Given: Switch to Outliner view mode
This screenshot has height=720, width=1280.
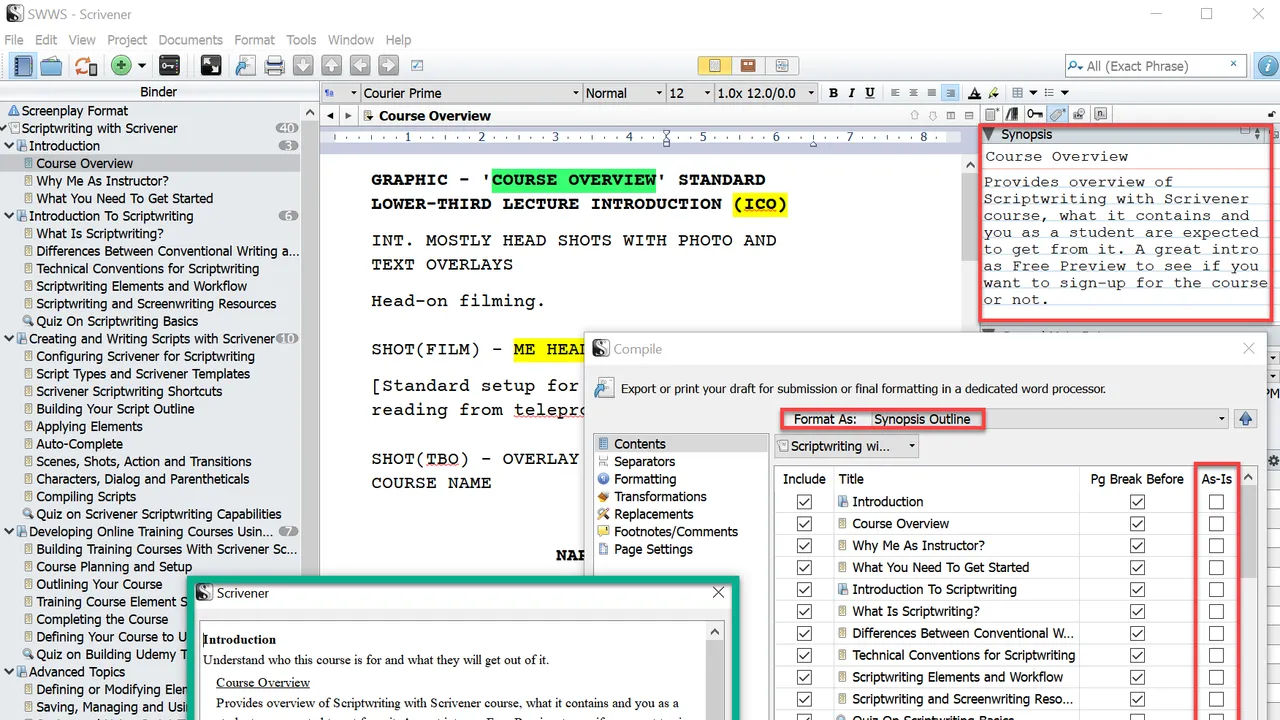Looking at the screenshot, I should point(781,66).
